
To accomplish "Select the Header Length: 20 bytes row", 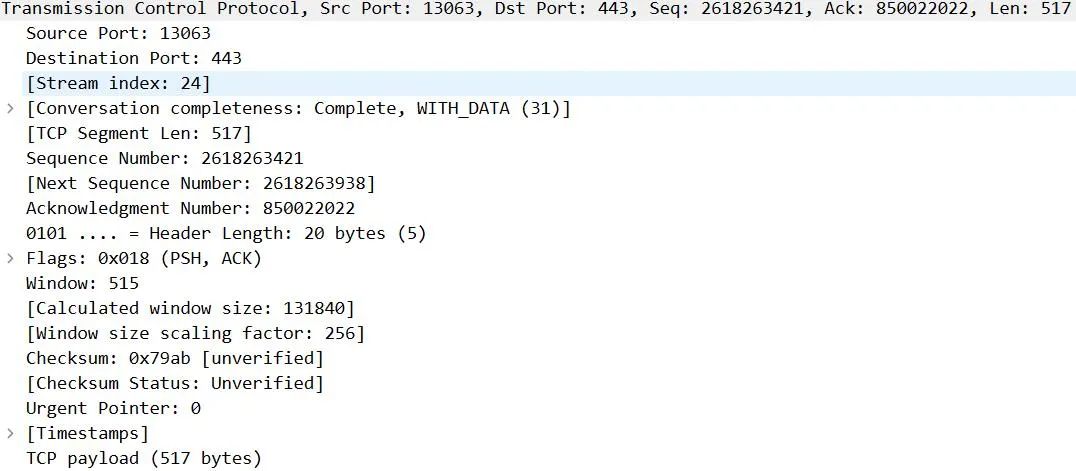I will point(226,233).
